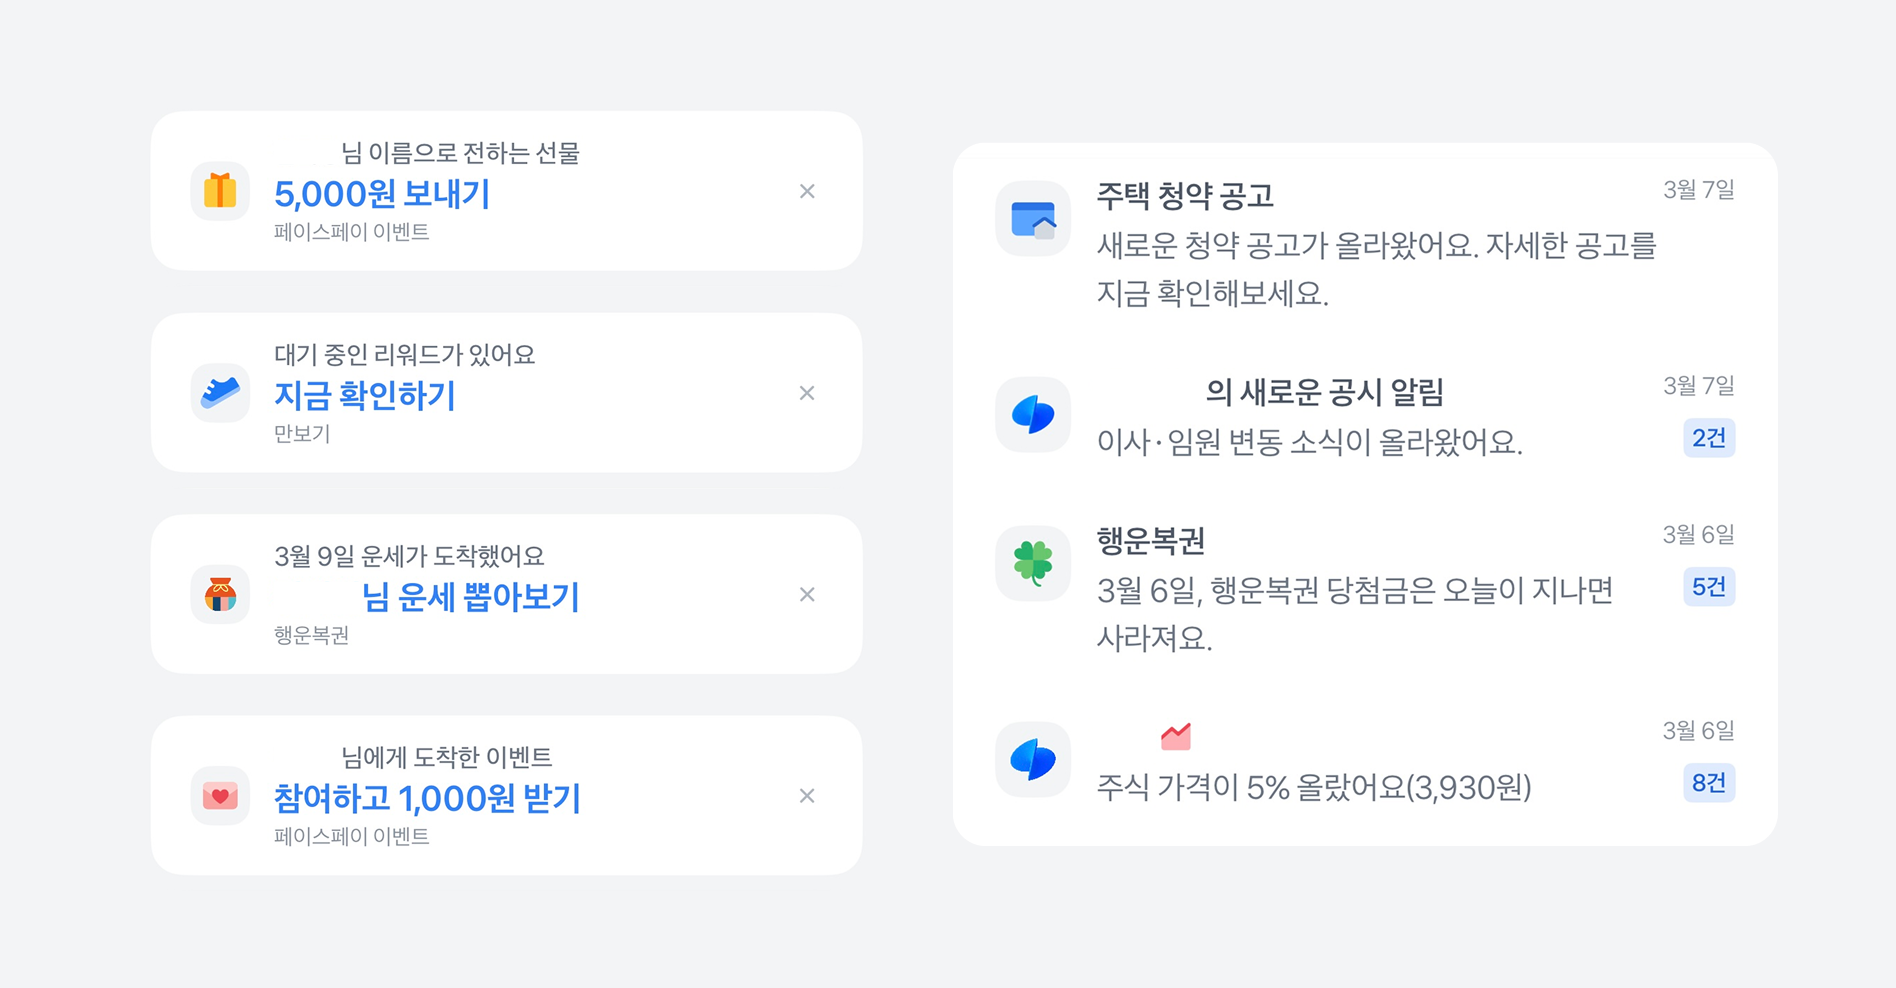
Task: Click the blue securities icon beside 새로운 공시 알림
Action: [1034, 414]
